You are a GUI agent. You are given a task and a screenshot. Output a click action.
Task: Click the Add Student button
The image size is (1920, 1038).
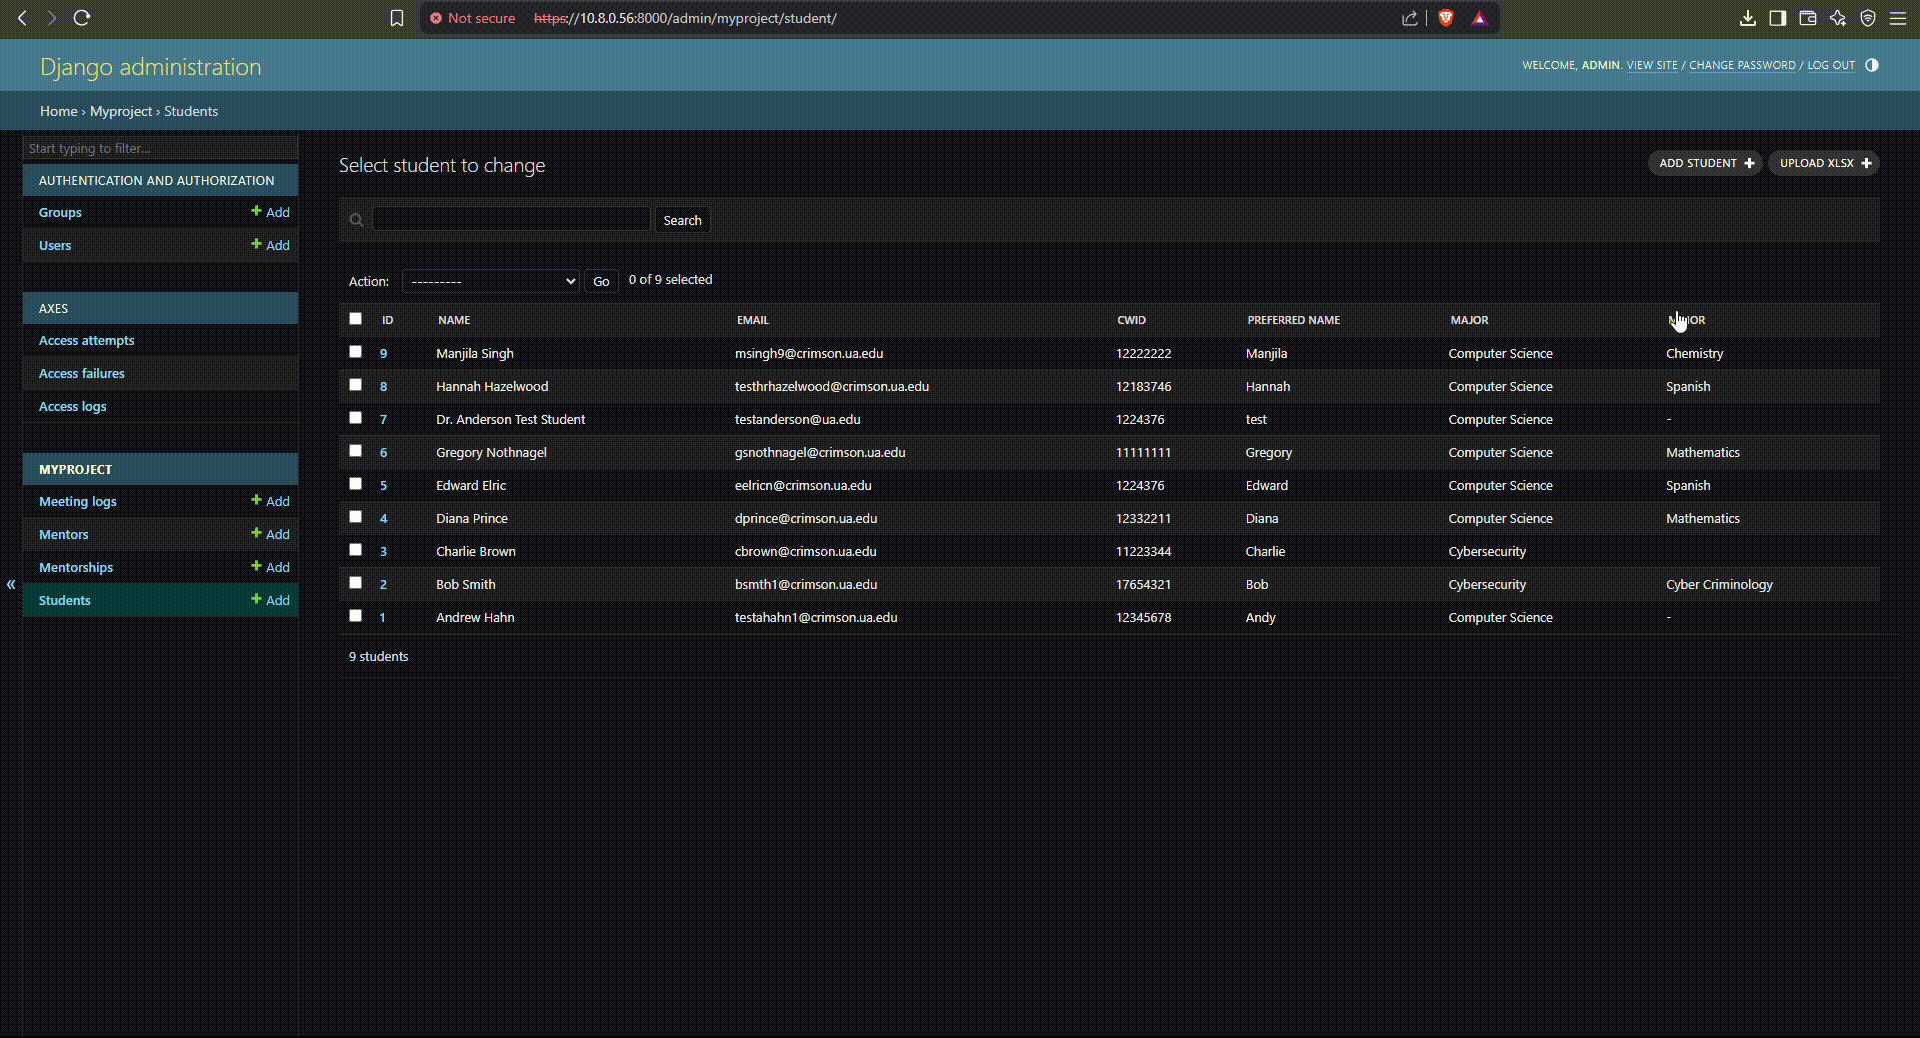coord(1705,163)
